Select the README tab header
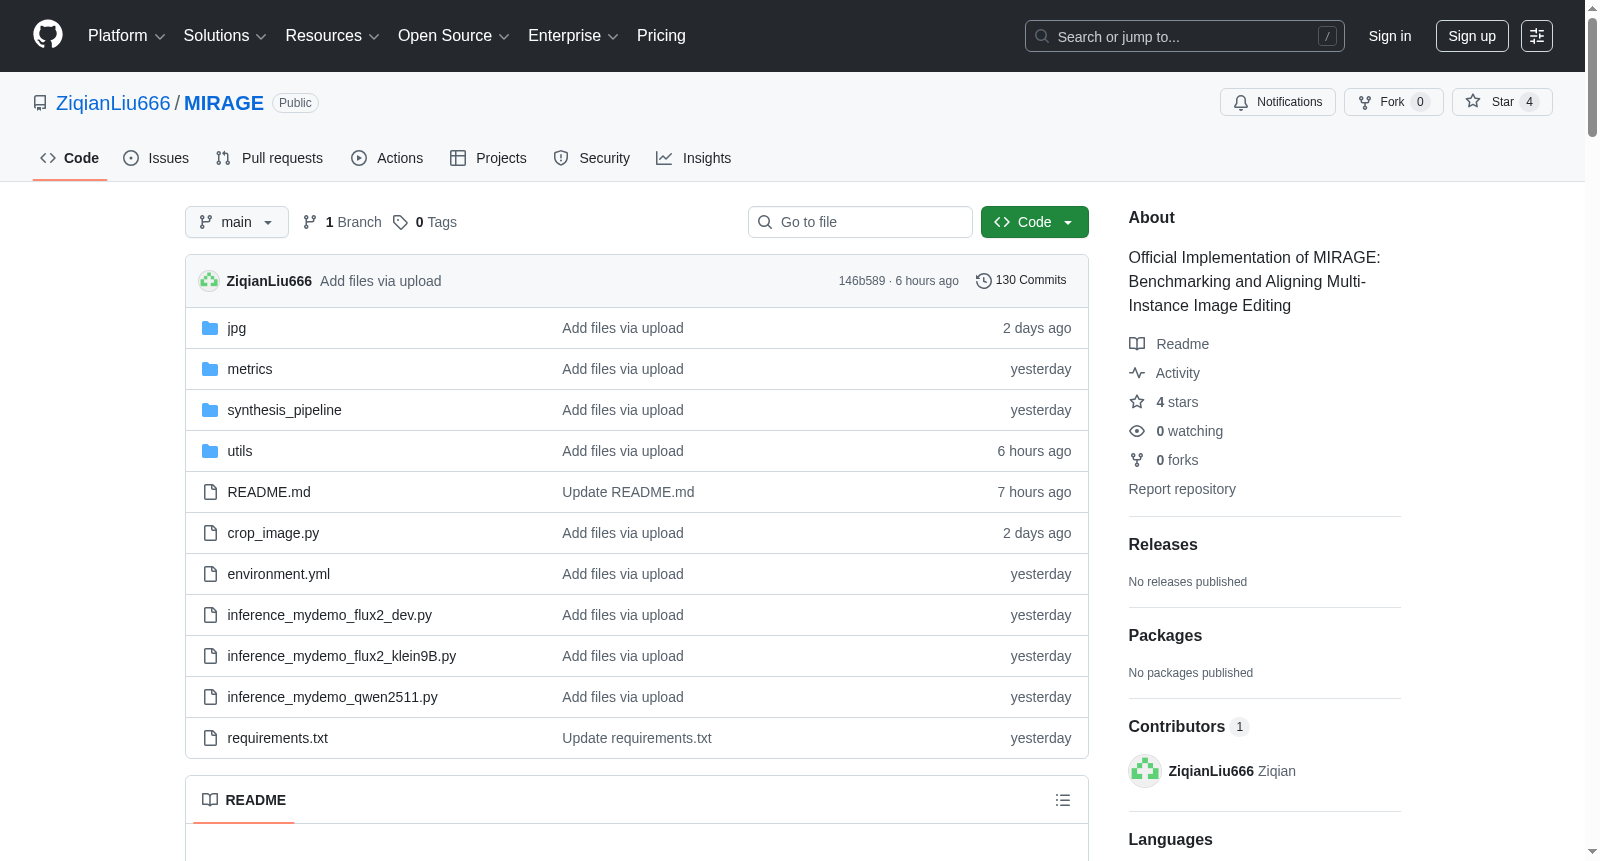This screenshot has width=1600, height=861. click(x=244, y=800)
